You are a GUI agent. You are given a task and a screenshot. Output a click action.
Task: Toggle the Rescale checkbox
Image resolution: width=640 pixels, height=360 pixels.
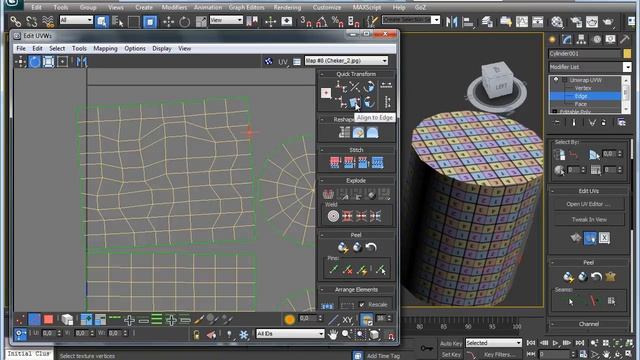362,304
